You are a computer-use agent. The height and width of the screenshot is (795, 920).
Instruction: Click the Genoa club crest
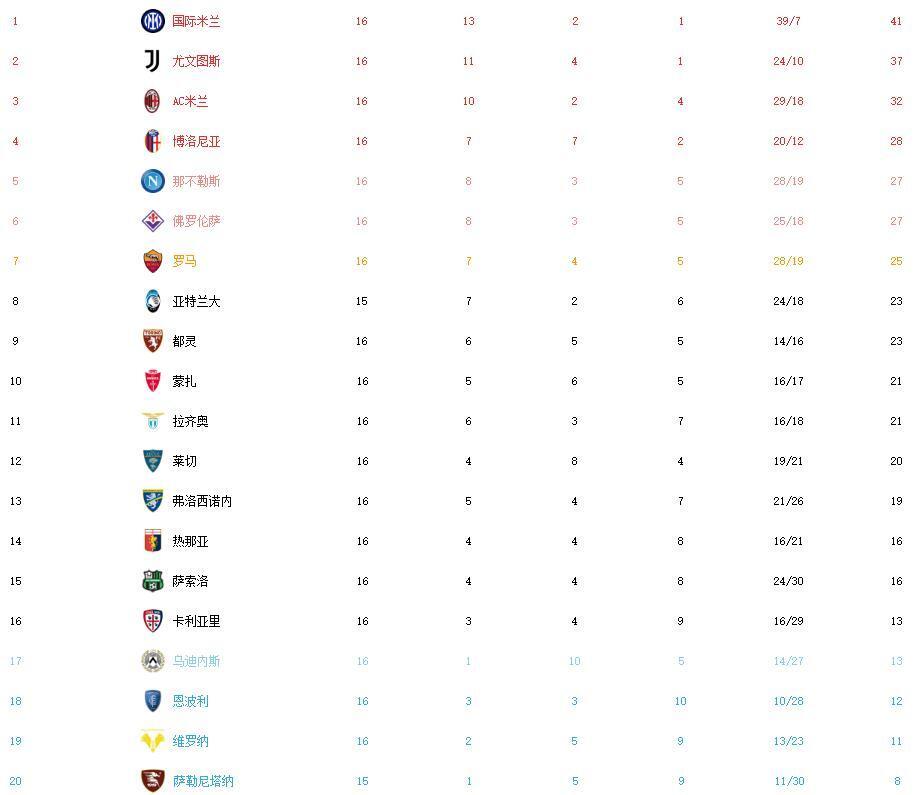(153, 541)
